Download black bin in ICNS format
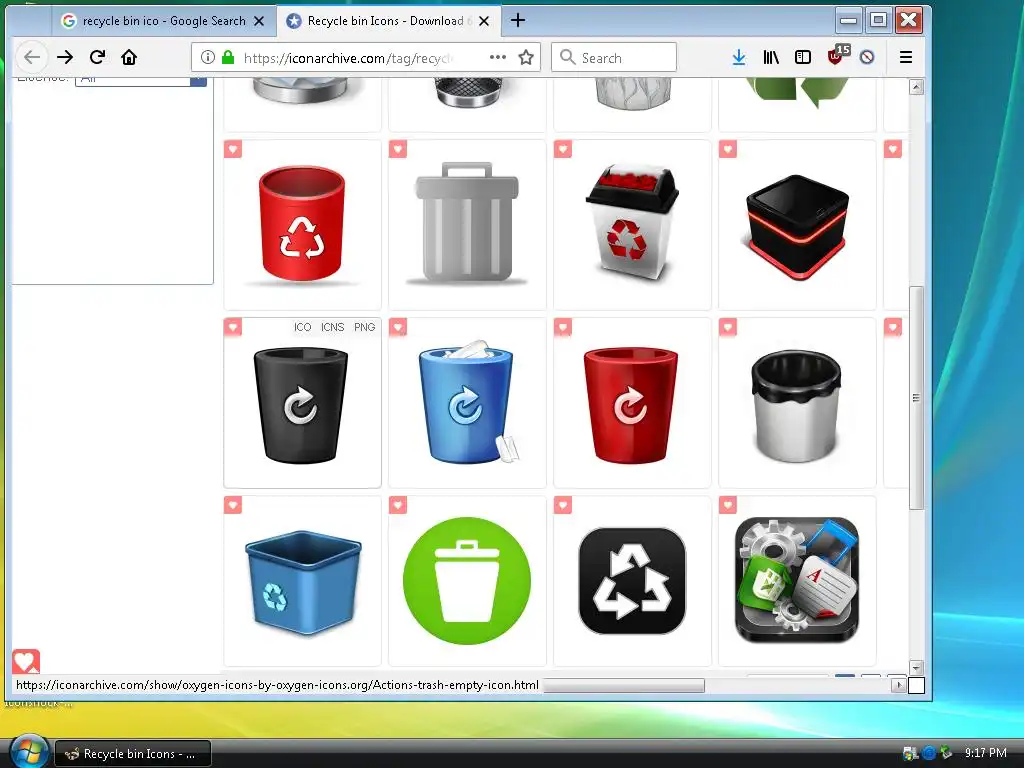Viewport: 1024px width, 768px height. [x=332, y=327]
